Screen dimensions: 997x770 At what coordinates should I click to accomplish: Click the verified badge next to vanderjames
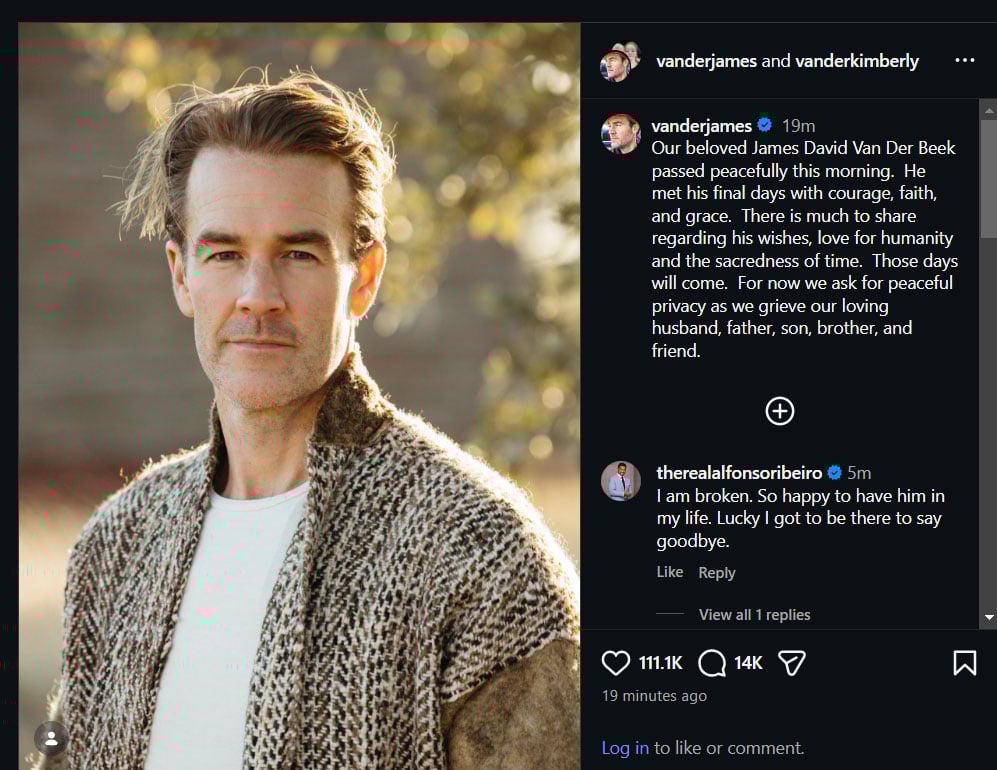click(764, 125)
